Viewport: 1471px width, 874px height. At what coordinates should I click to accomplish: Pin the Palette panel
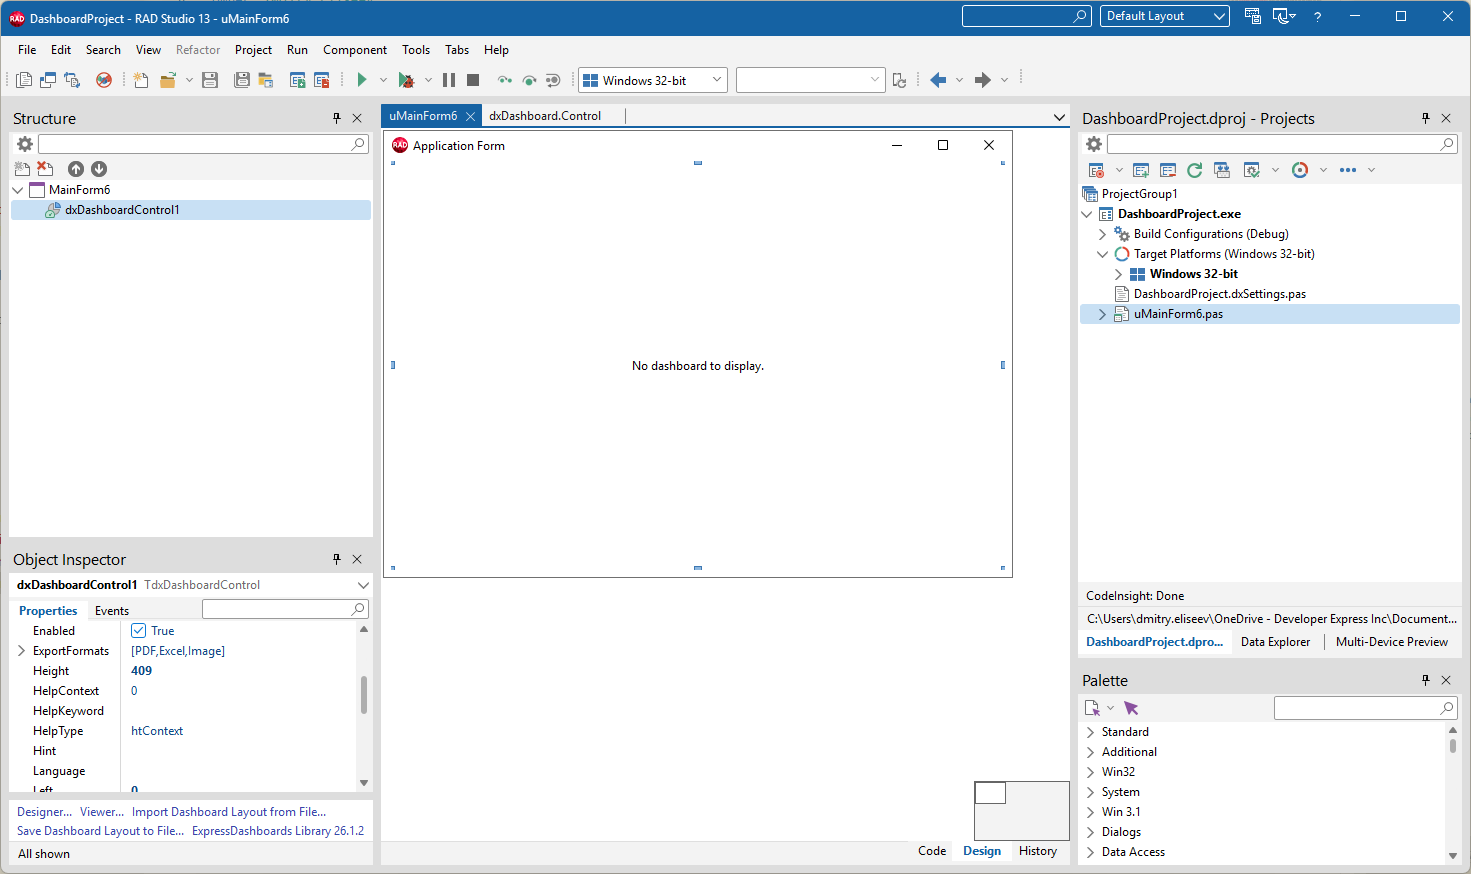click(1426, 680)
